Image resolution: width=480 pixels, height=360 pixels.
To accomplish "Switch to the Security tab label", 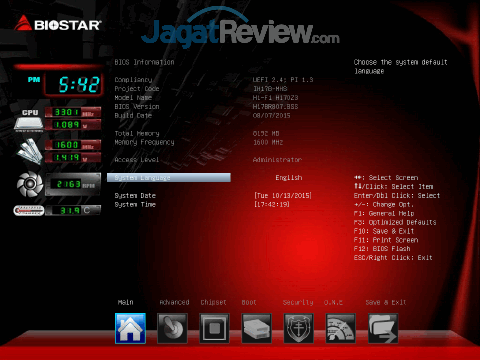I will pyautogui.click(x=298, y=302).
